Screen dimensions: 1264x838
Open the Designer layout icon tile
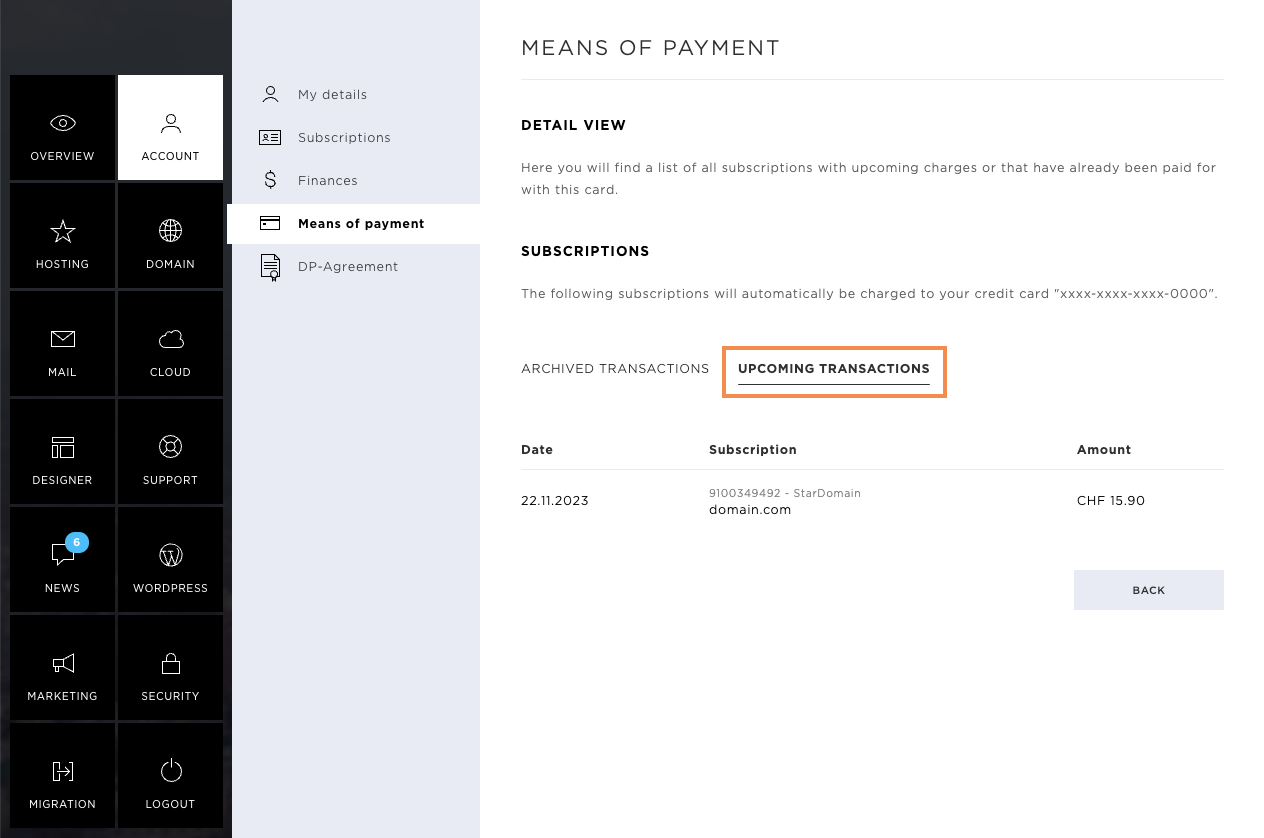pos(62,452)
